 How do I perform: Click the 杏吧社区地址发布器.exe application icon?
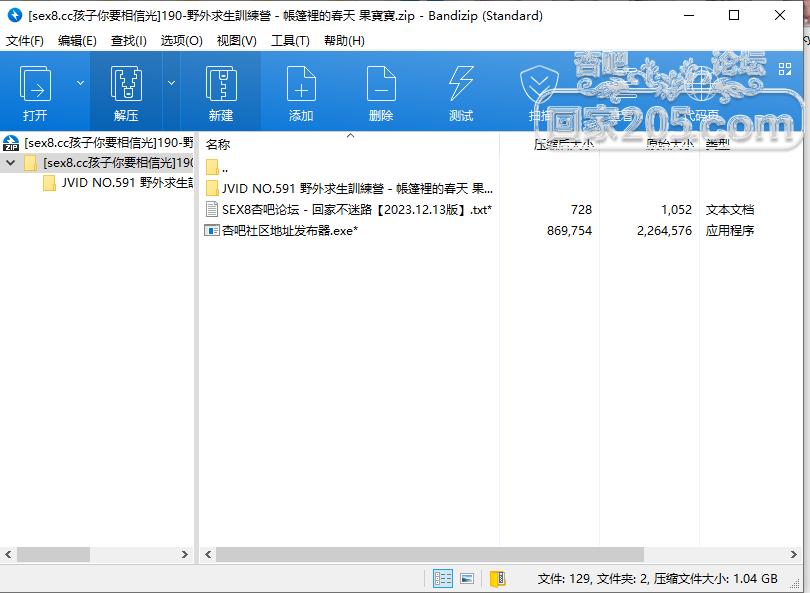(x=212, y=230)
